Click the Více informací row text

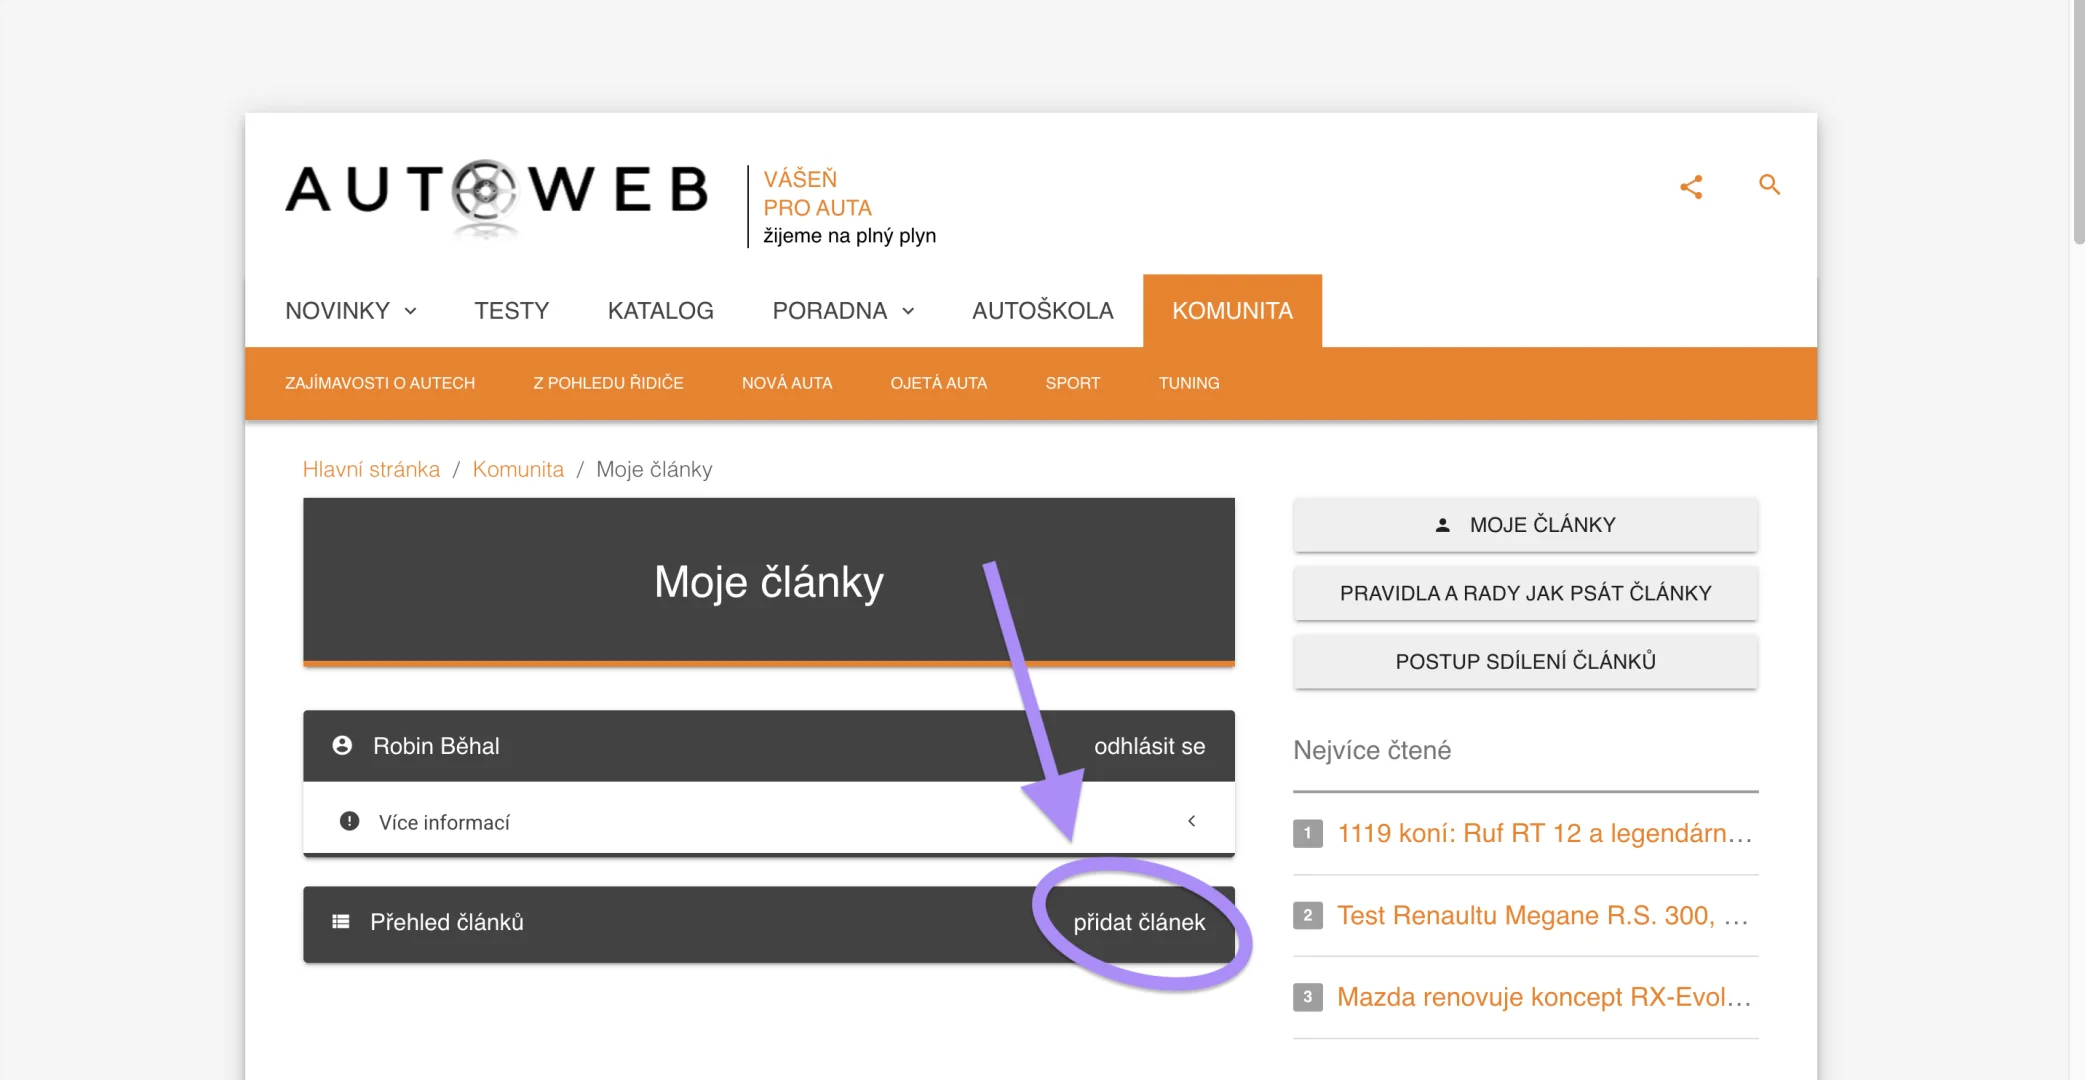(x=444, y=822)
